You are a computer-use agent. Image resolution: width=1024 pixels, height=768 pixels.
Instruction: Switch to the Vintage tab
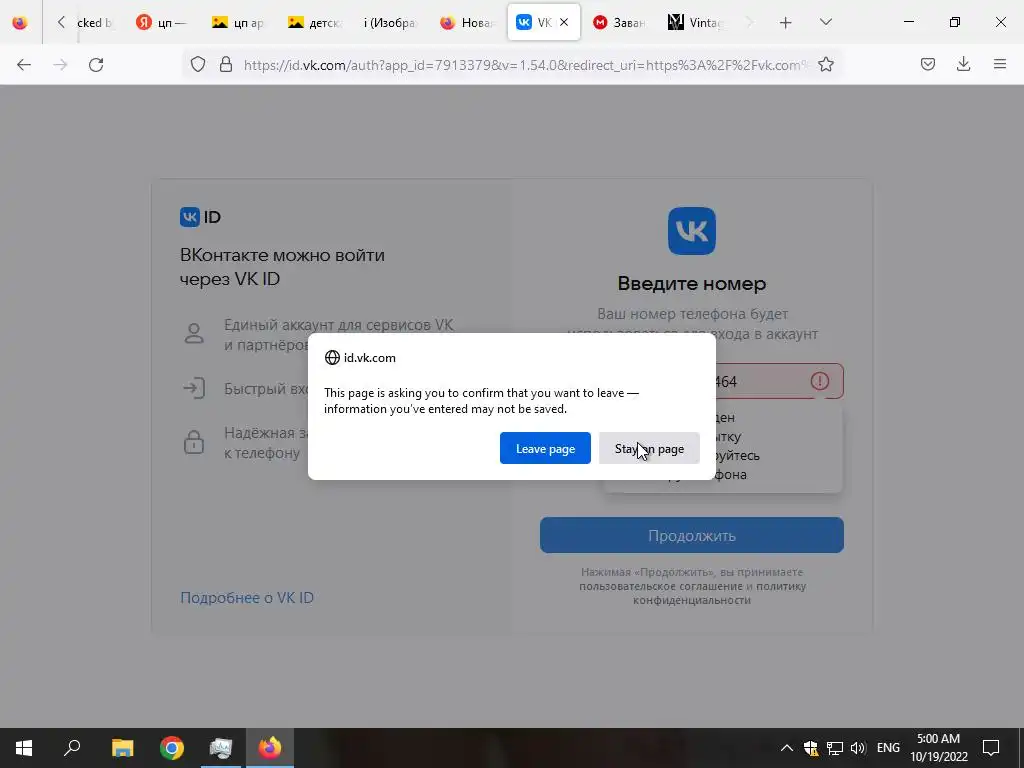(x=696, y=22)
